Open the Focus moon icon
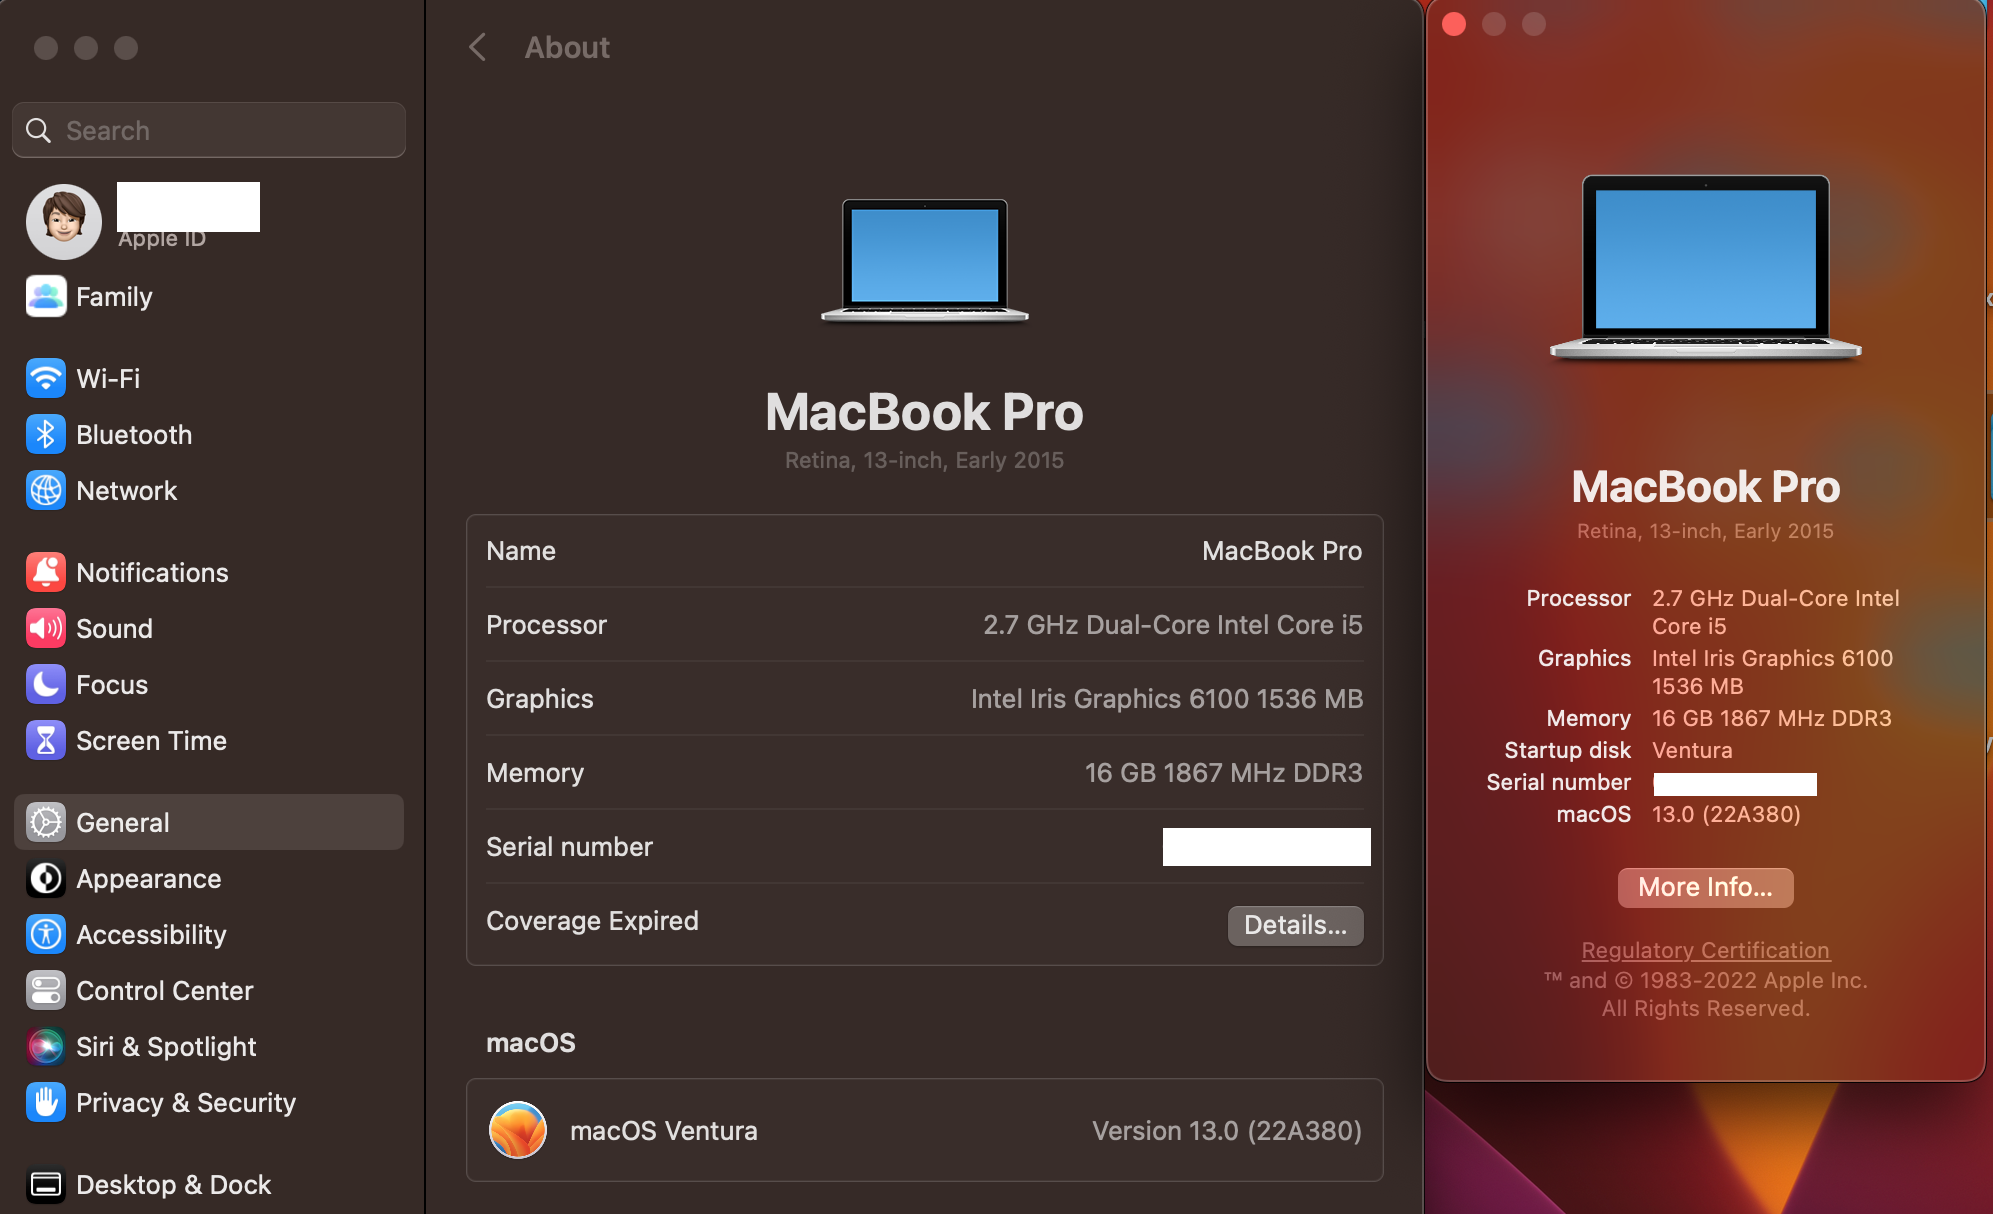Image resolution: width=1993 pixels, height=1214 pixels. [x=46, y=685]
